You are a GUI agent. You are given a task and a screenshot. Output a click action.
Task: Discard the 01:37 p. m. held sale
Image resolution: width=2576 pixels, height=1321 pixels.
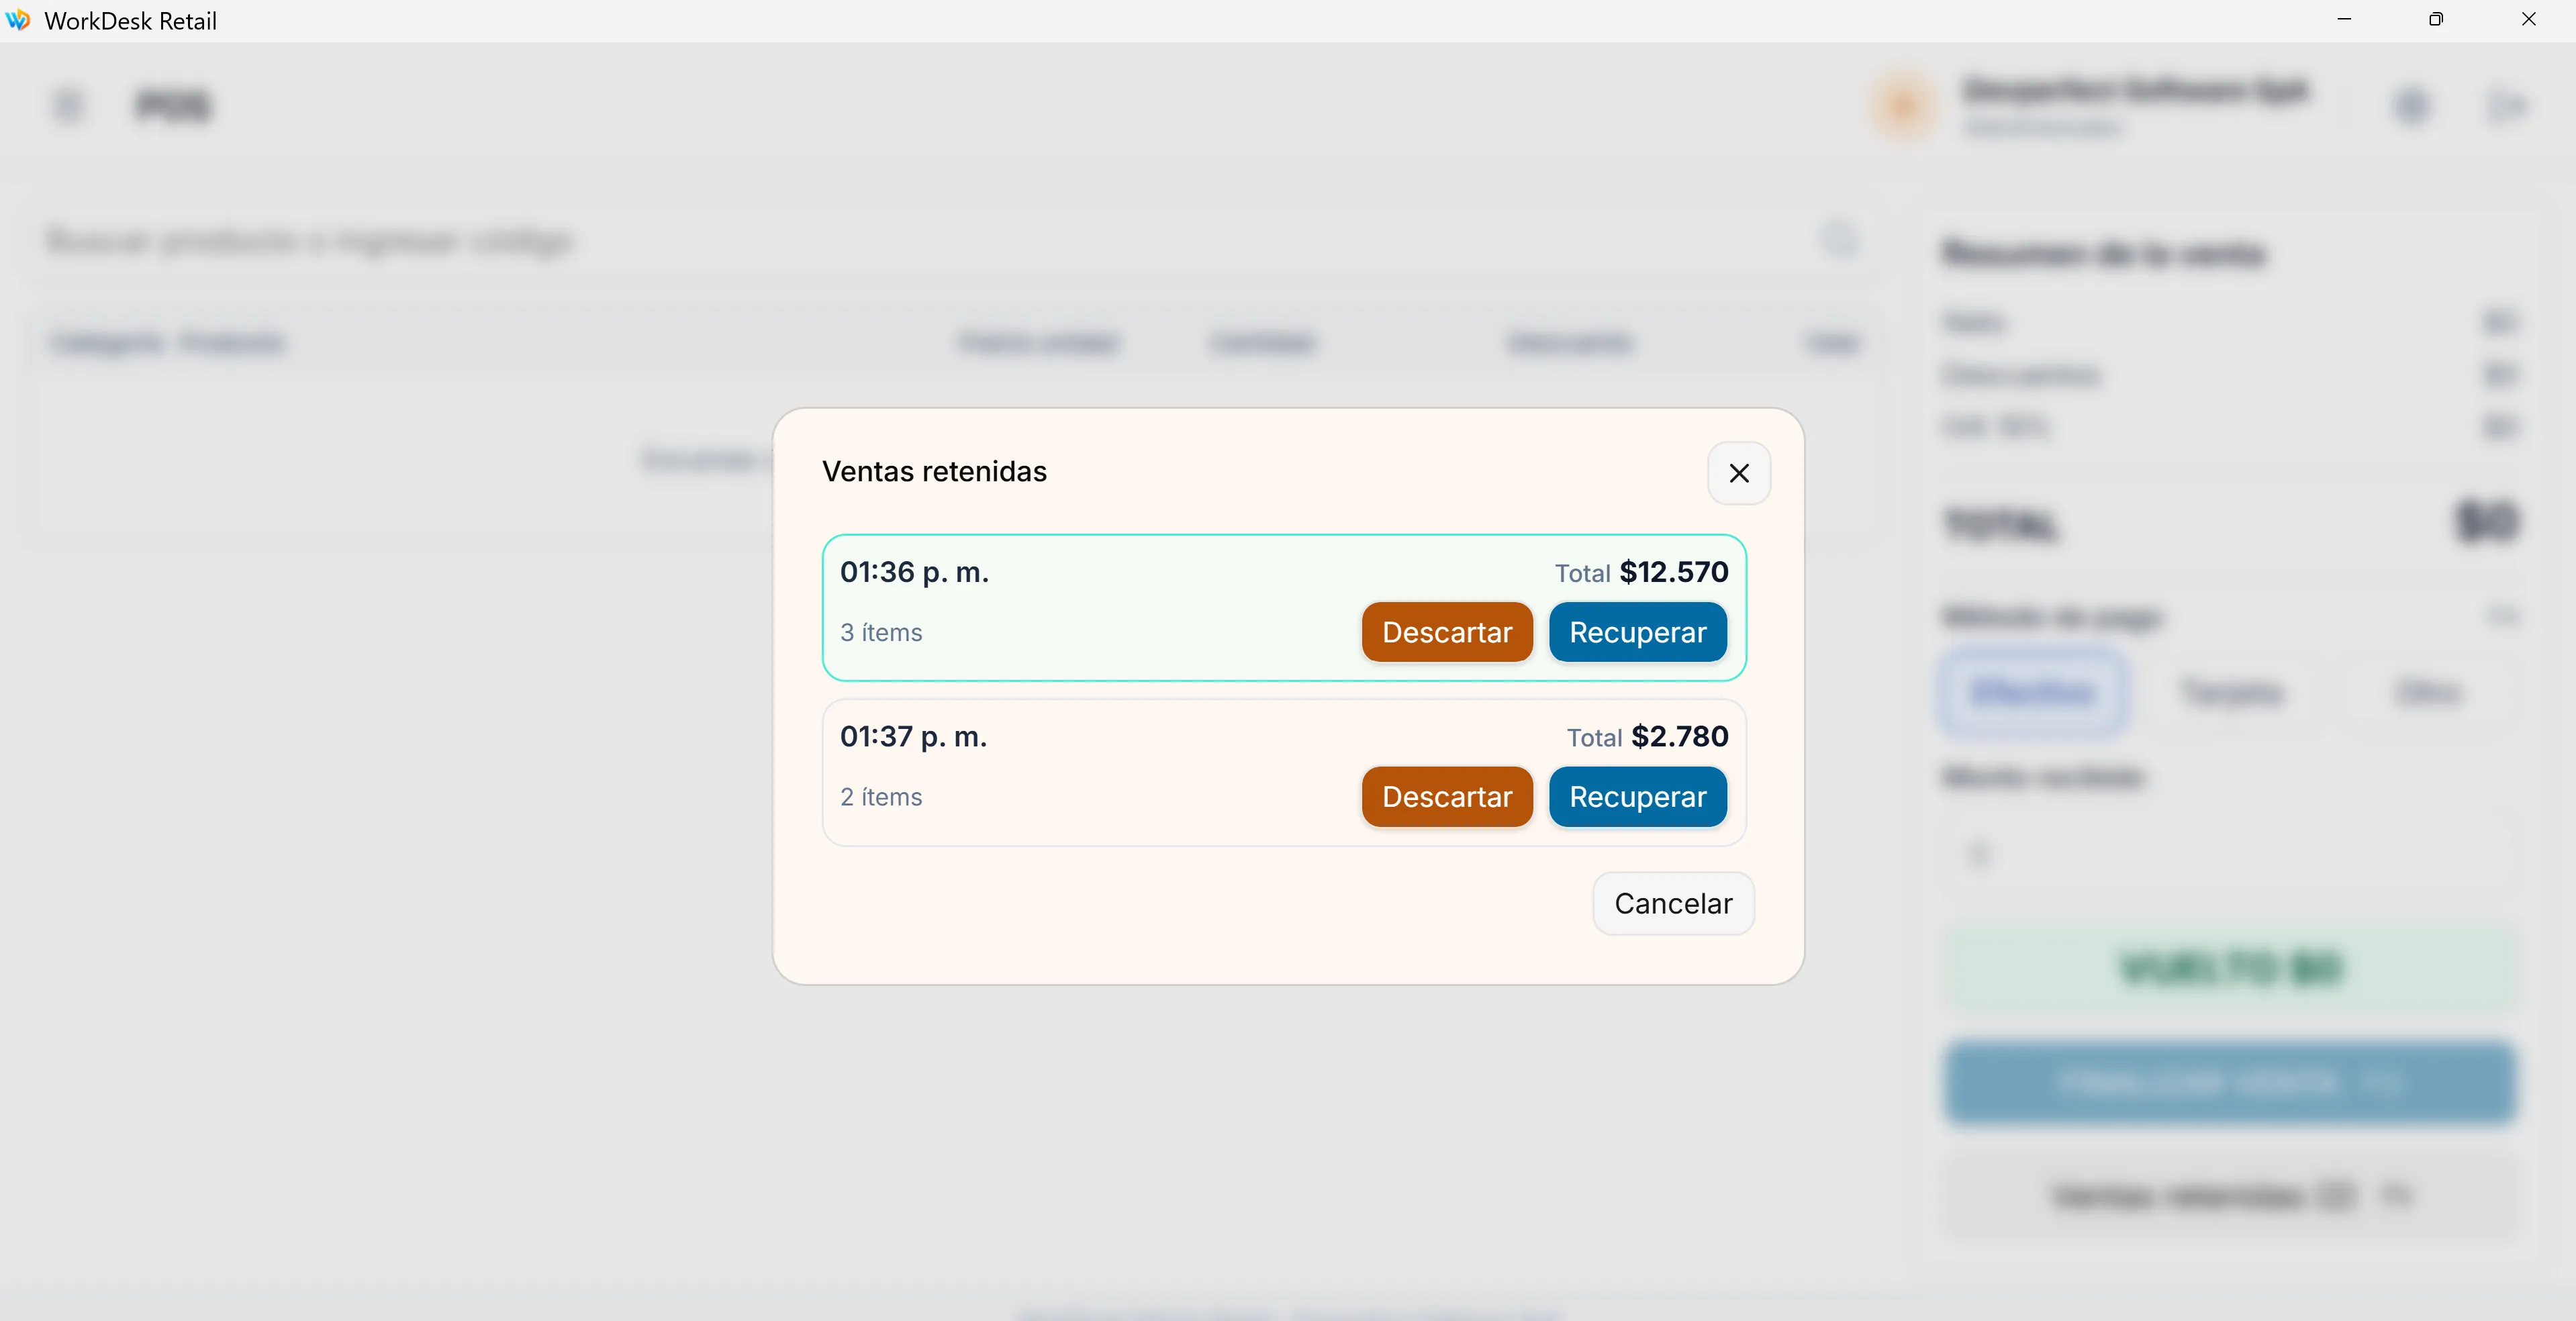[1446, 797]
